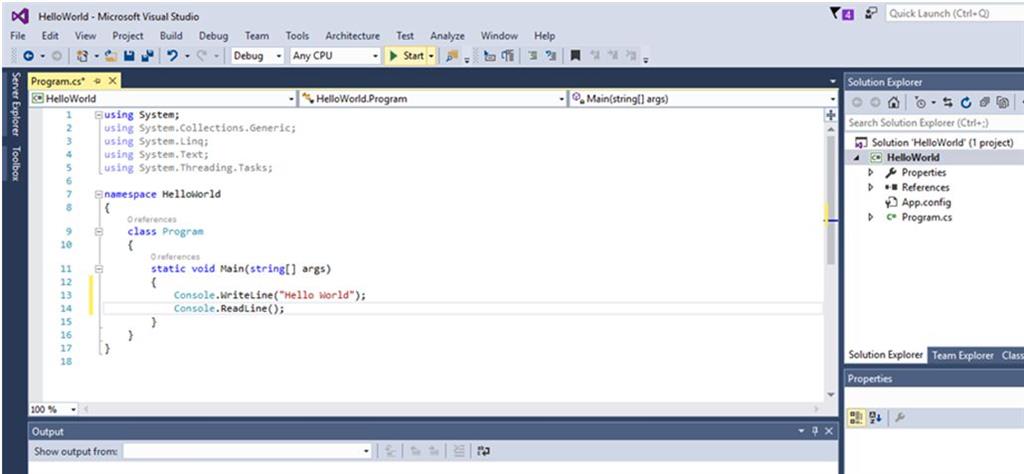Click the Quick Launch search box

pos(954,13)
